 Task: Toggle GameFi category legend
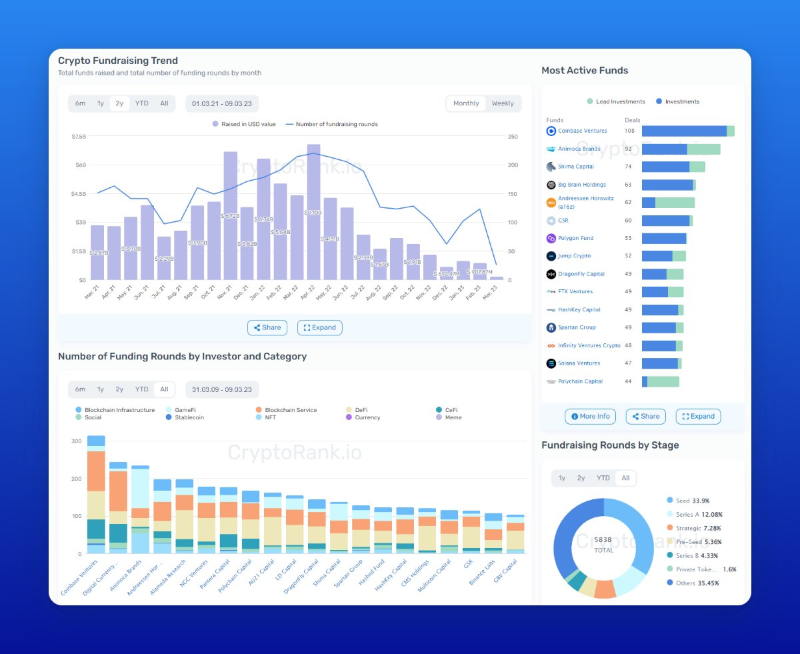coord(181,410)
